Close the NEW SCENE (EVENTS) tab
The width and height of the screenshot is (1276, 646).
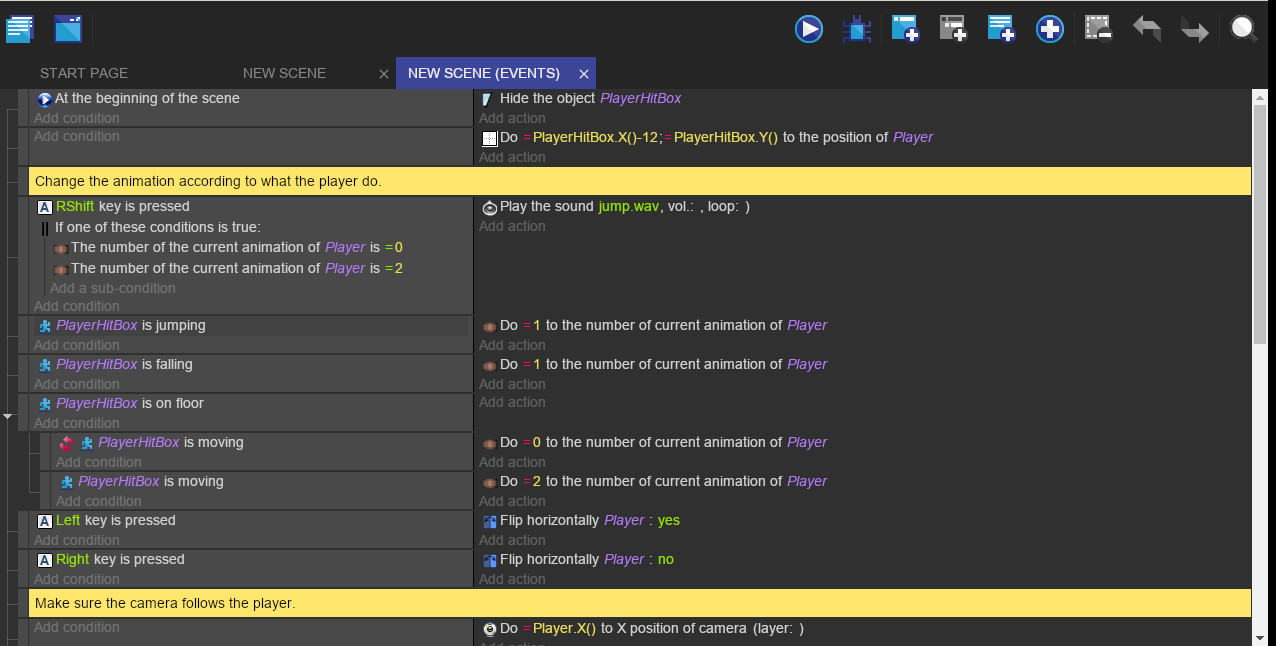pos(584,74)
